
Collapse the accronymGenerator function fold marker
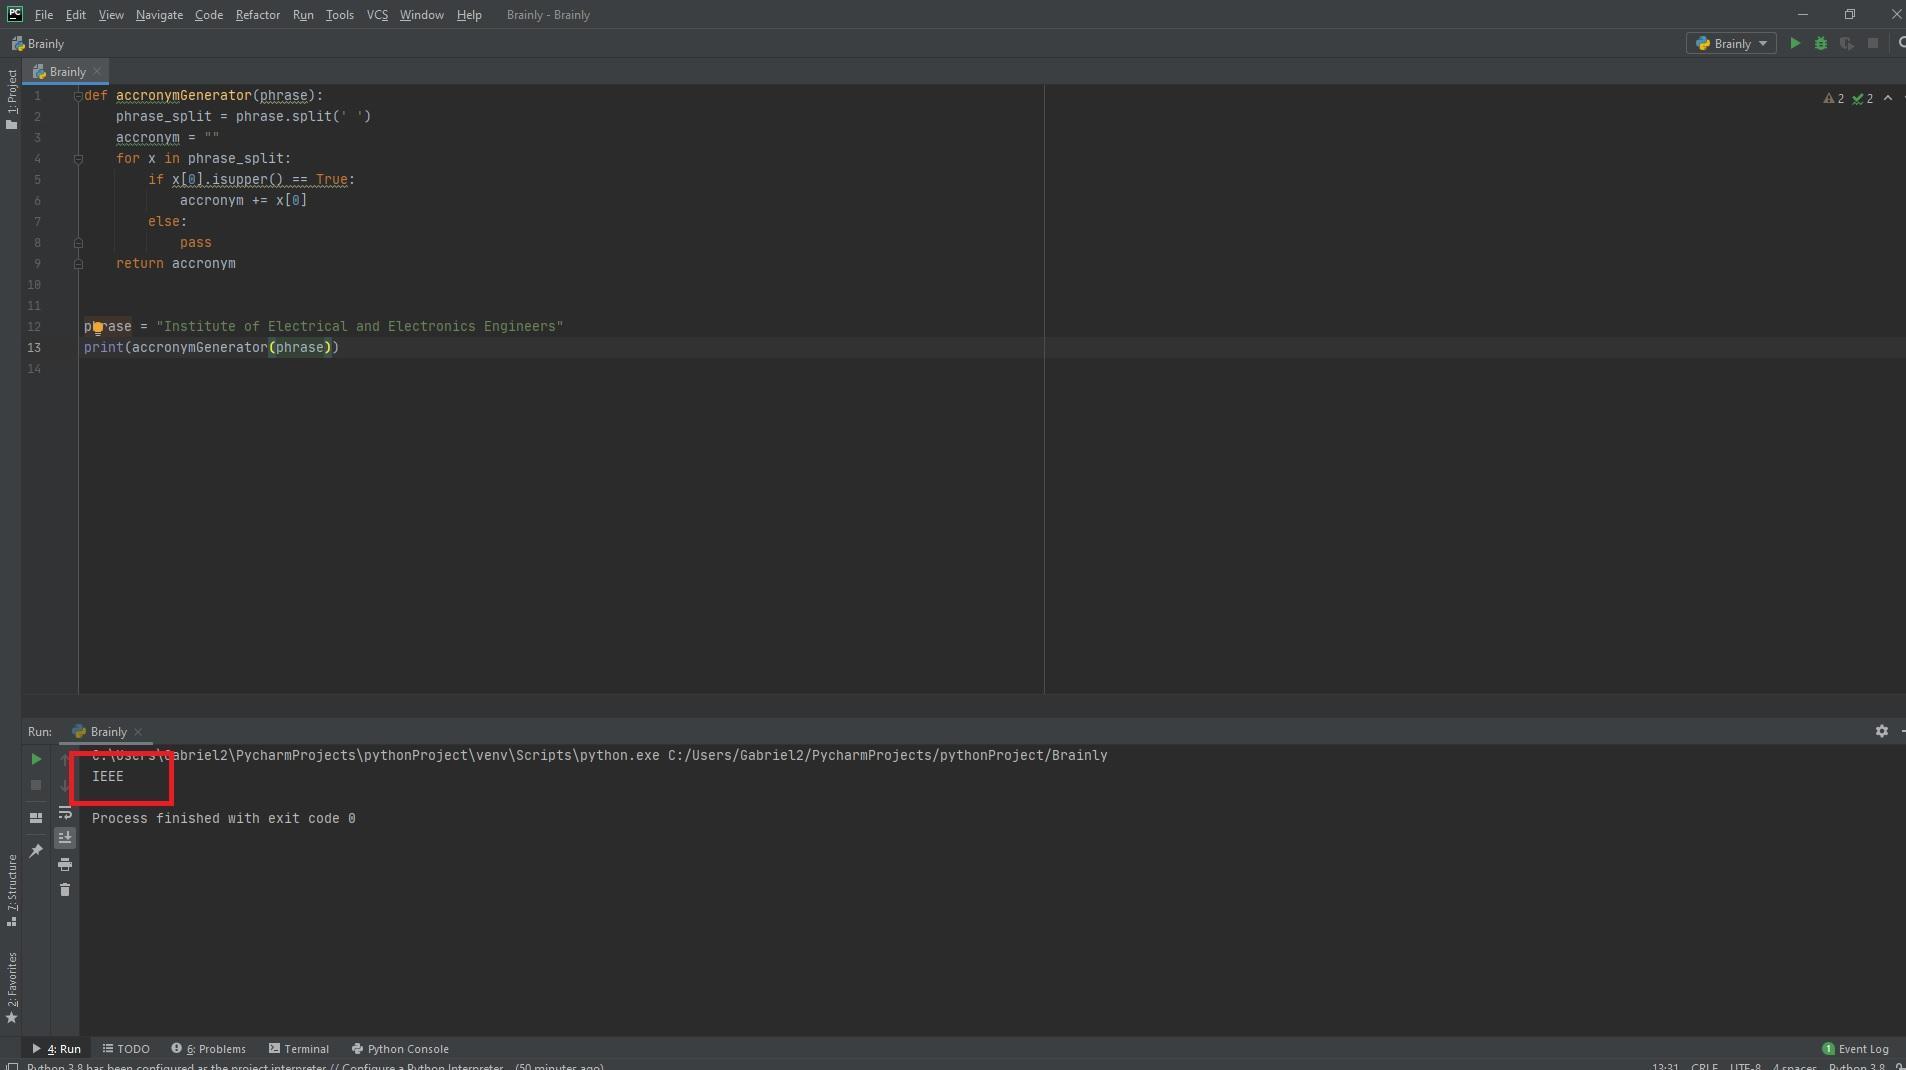pyautogui.click(x=78, y=96)
